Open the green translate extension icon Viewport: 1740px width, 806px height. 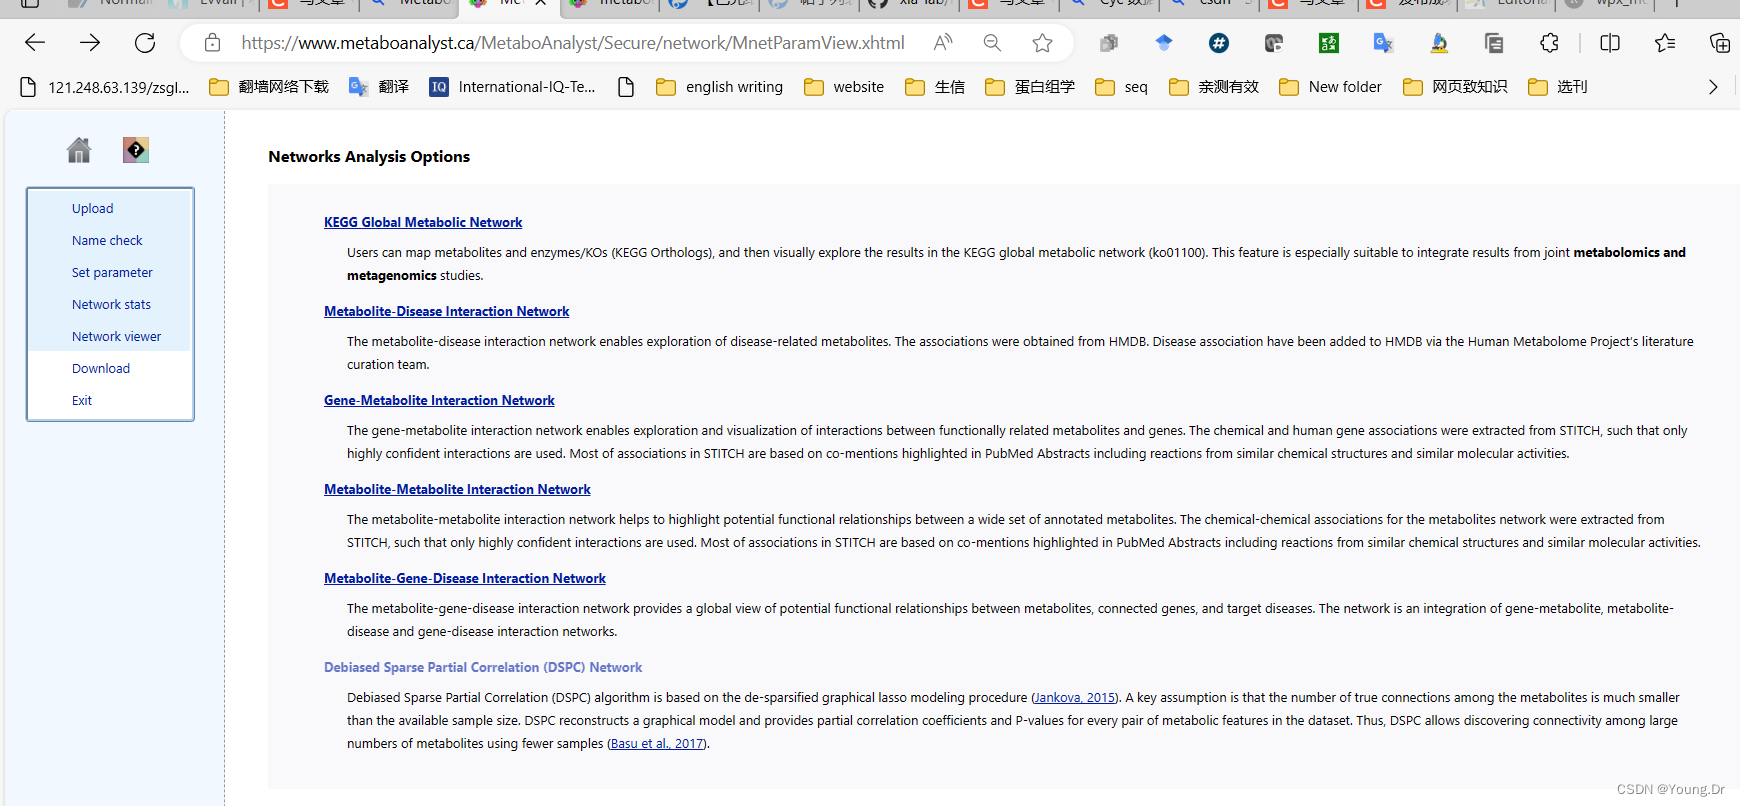tap(1329, 43)
